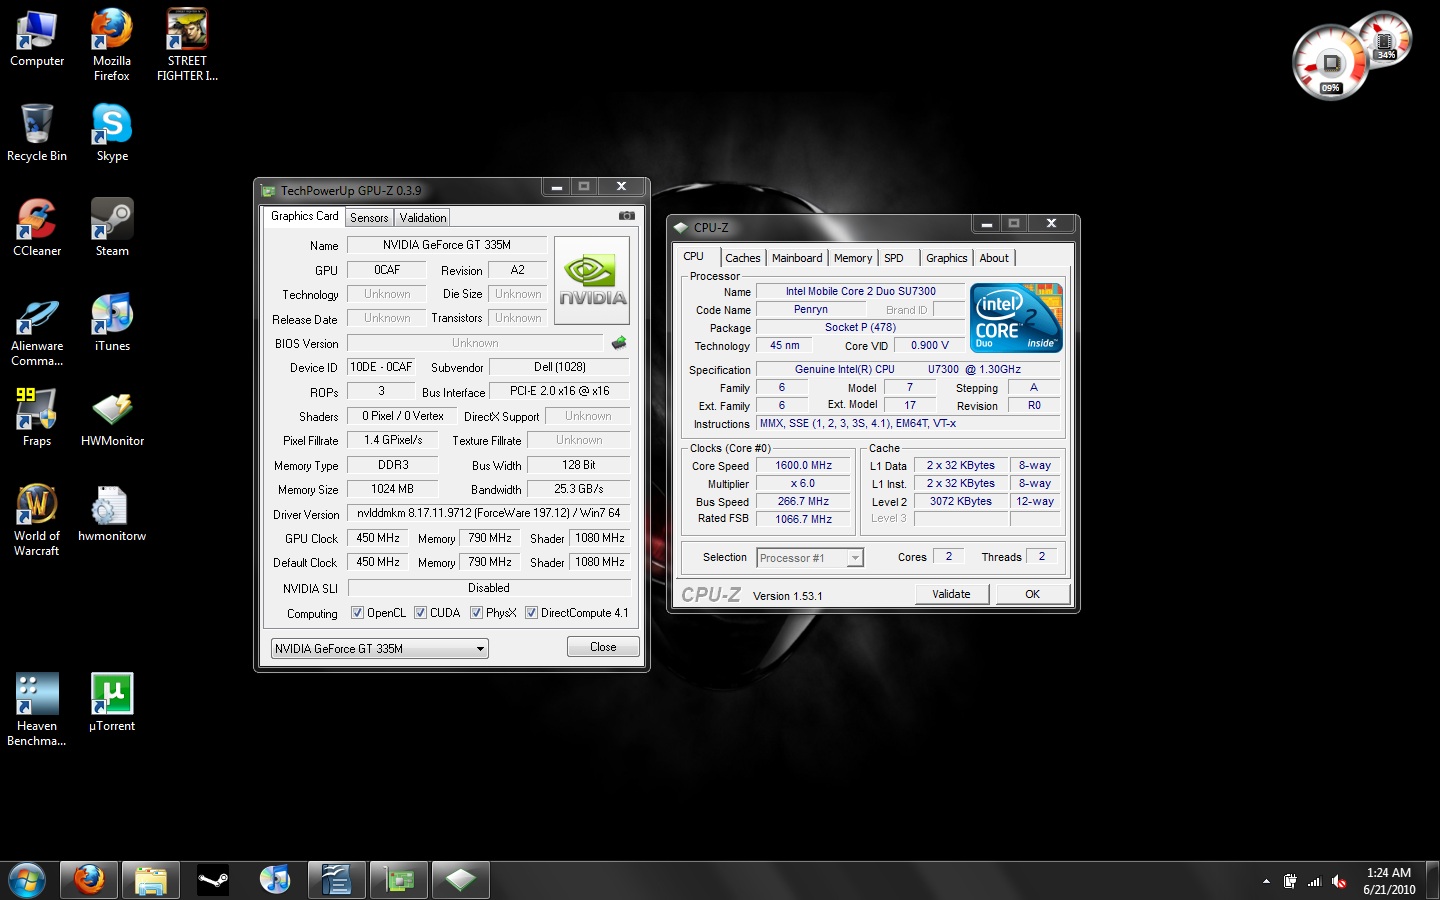Image resolution: width=1440 pixels, height=900 pixels.
Task: Toggle the OpenCL checkbox
Action: pyautogui.click(x=357, y=613)
